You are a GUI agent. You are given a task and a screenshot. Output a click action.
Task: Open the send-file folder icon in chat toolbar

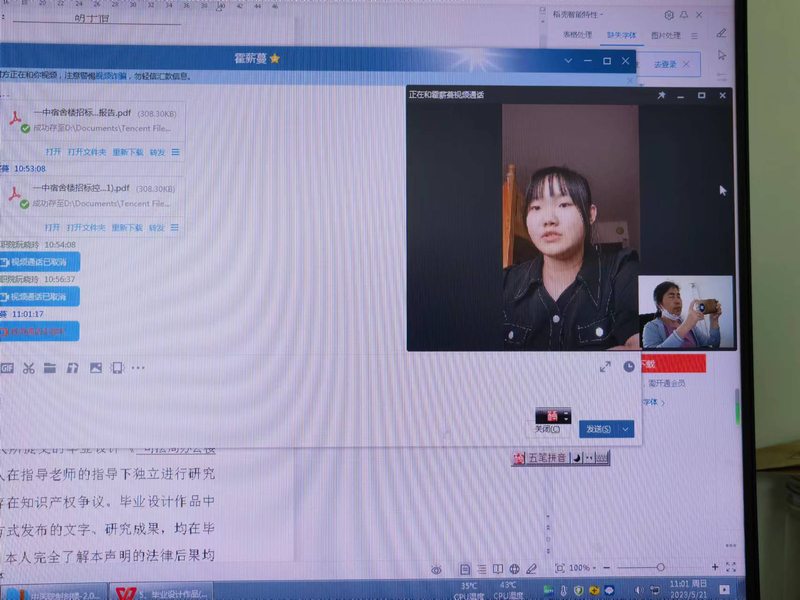tap(50, 368)
